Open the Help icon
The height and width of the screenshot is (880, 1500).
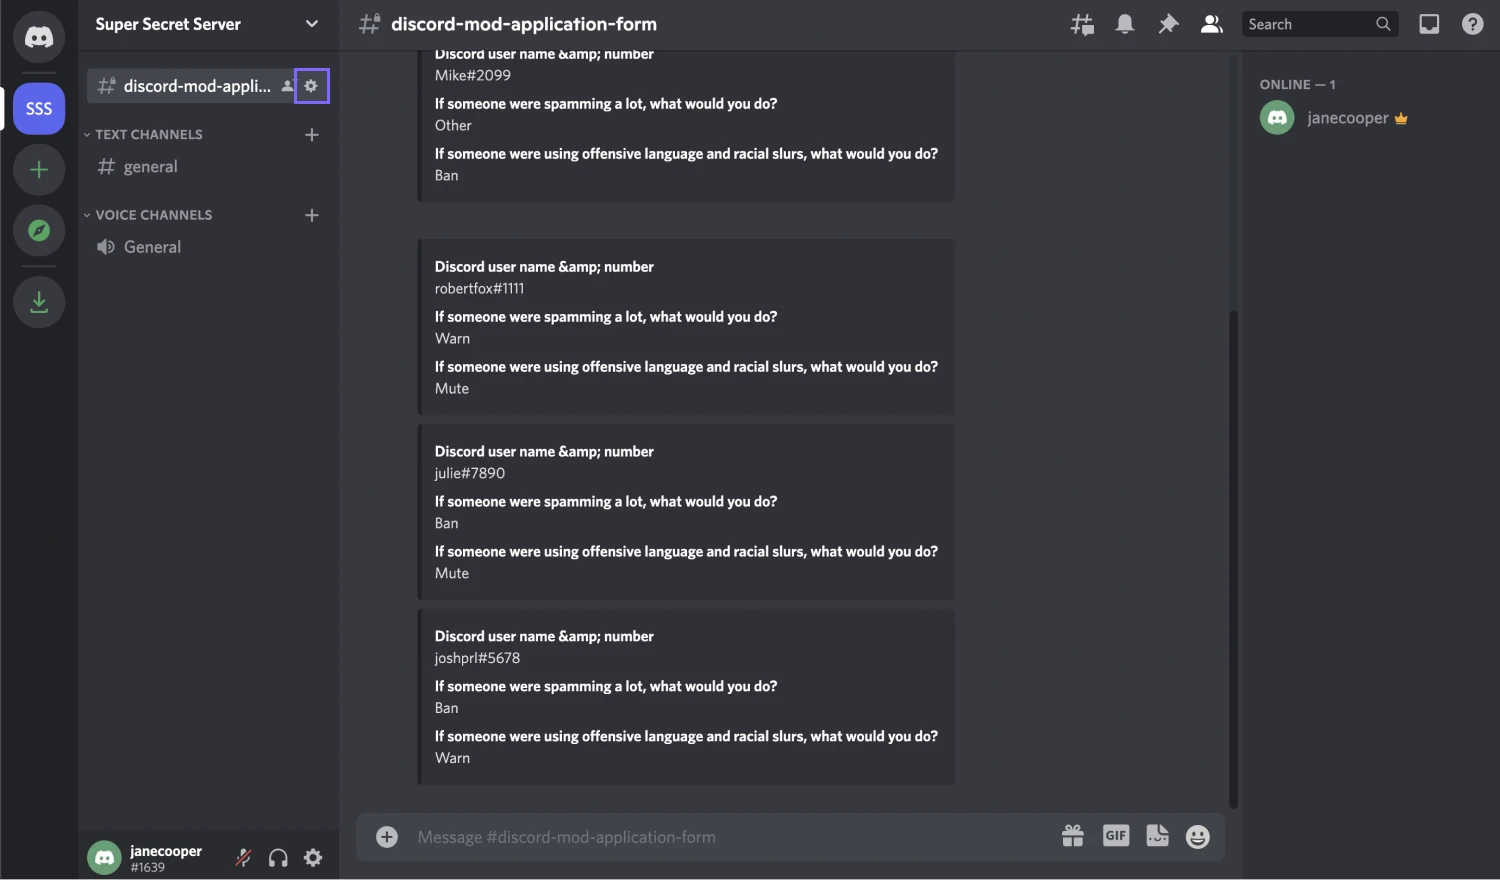coord(1472,23)
